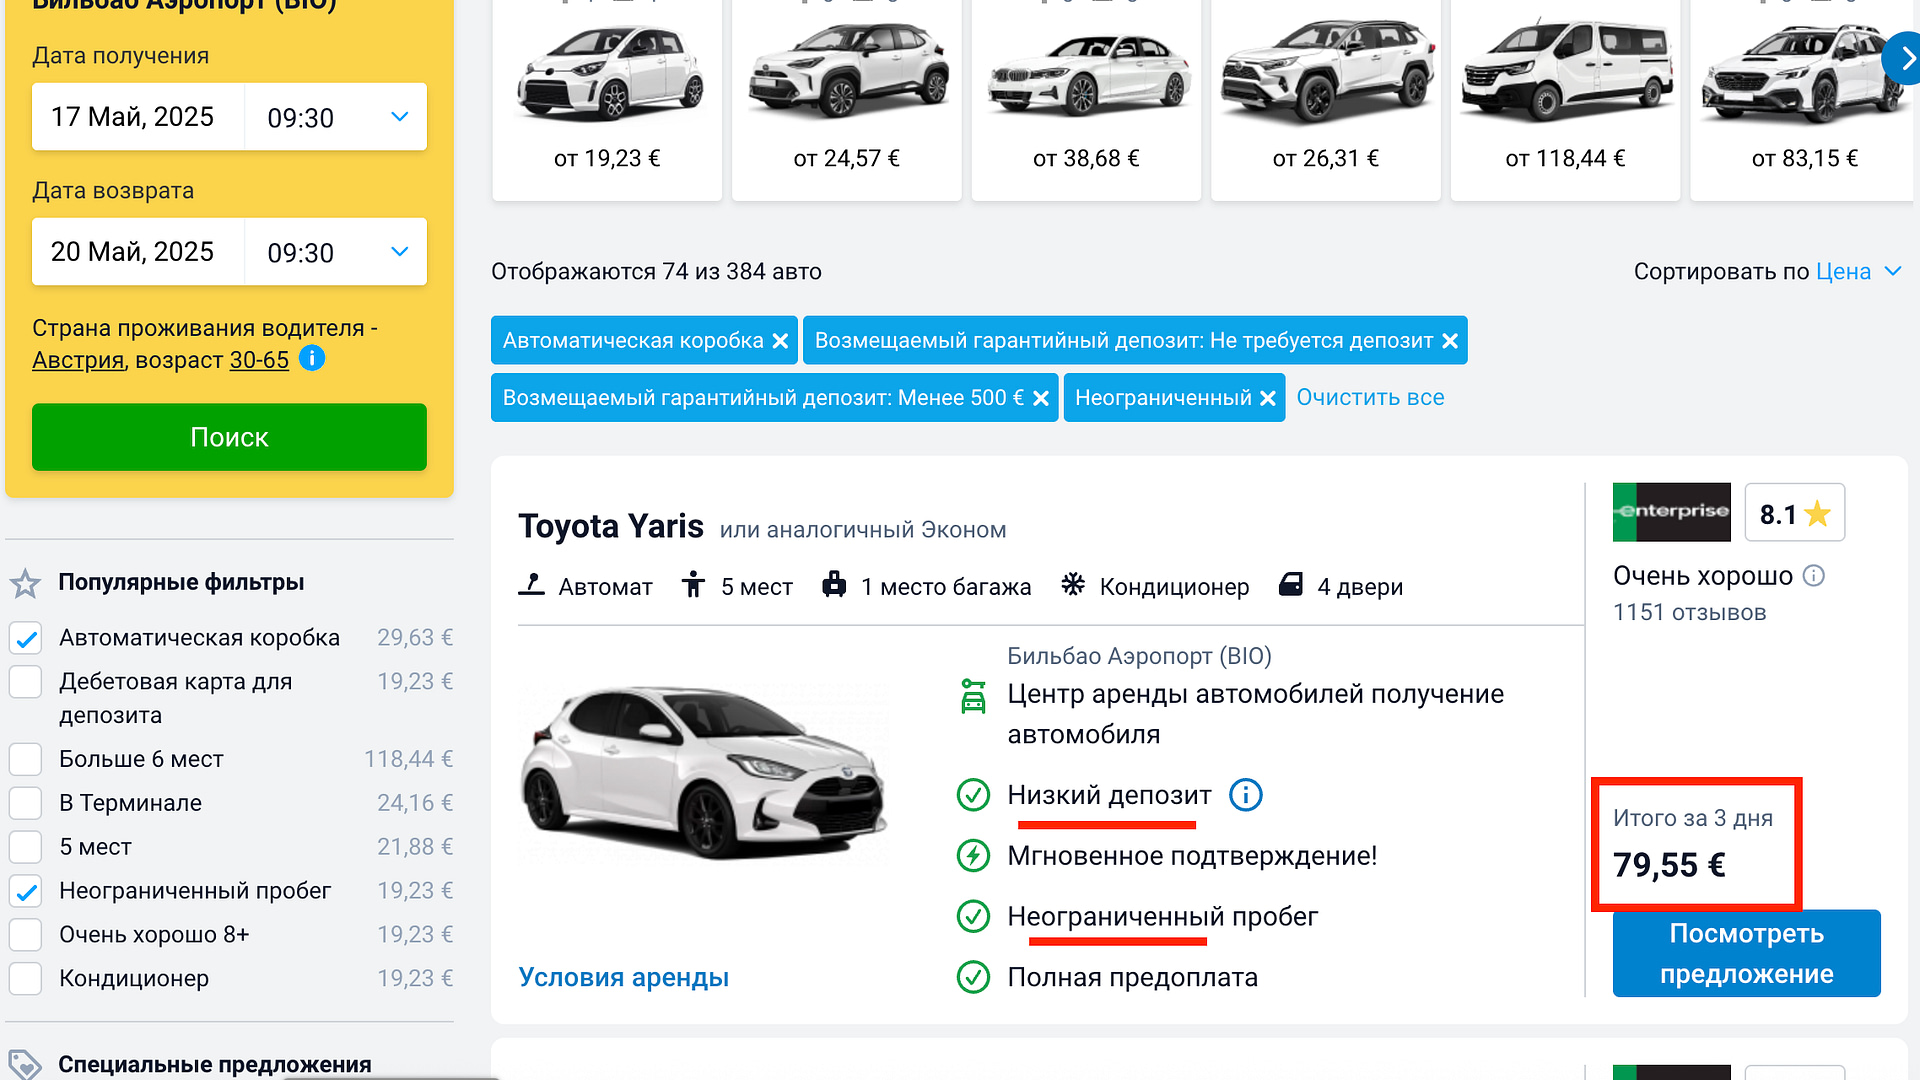
Task: Tick the Больше 6 мест checkbox
Action: pyautogui.click(x=26, y=760)
